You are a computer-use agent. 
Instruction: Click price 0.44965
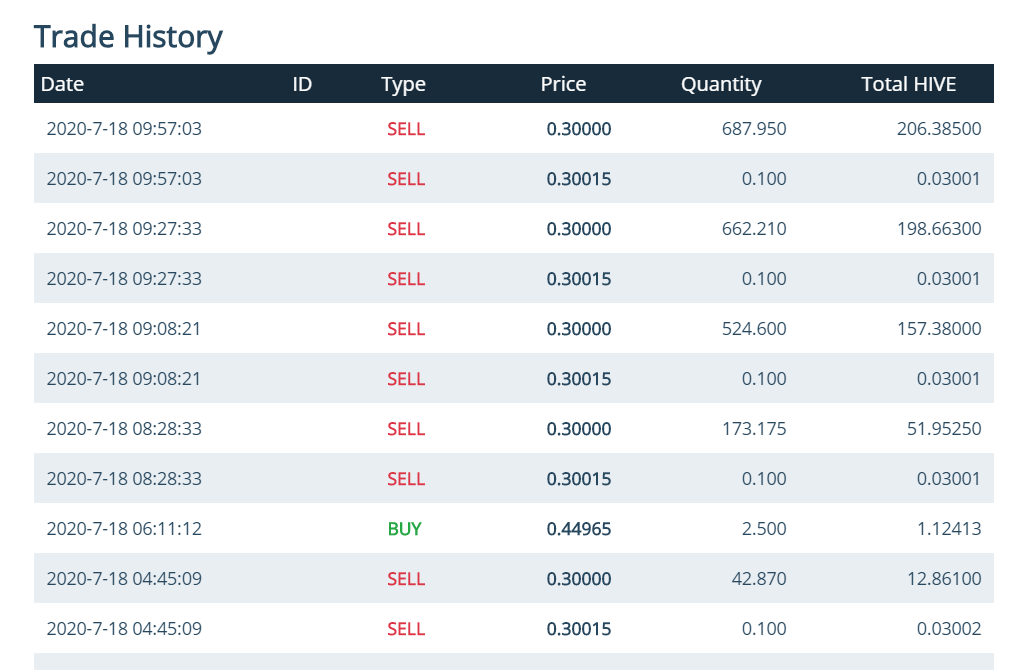tap(579, 529)
